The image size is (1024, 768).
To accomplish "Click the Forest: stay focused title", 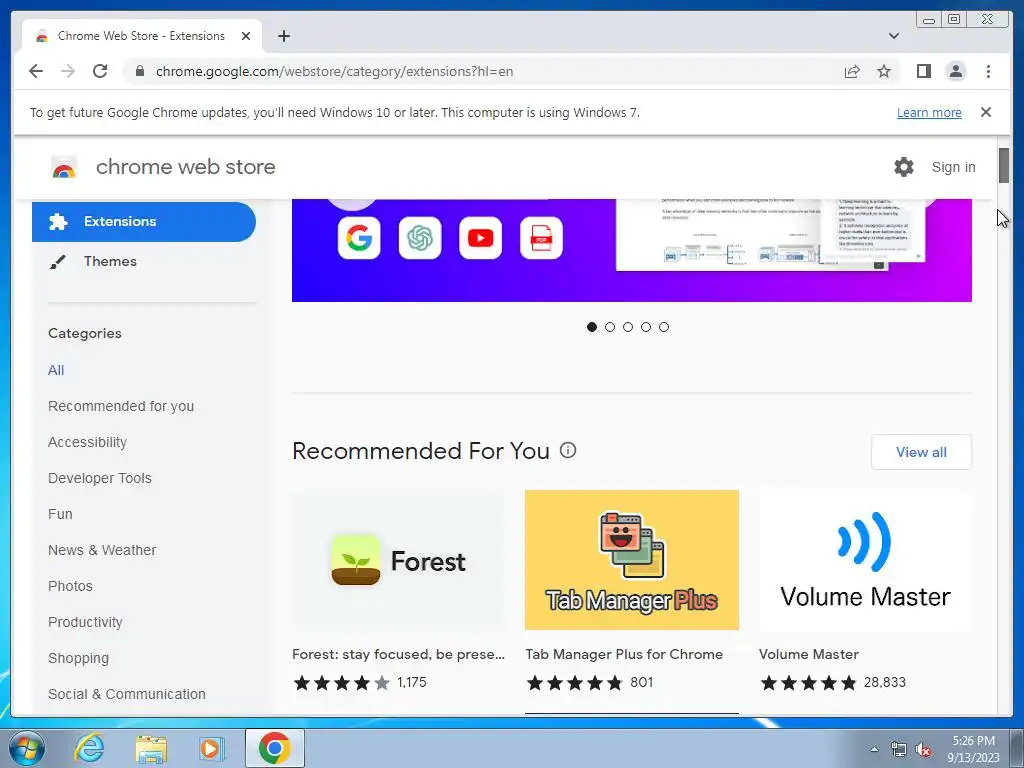I will point(398,654).
